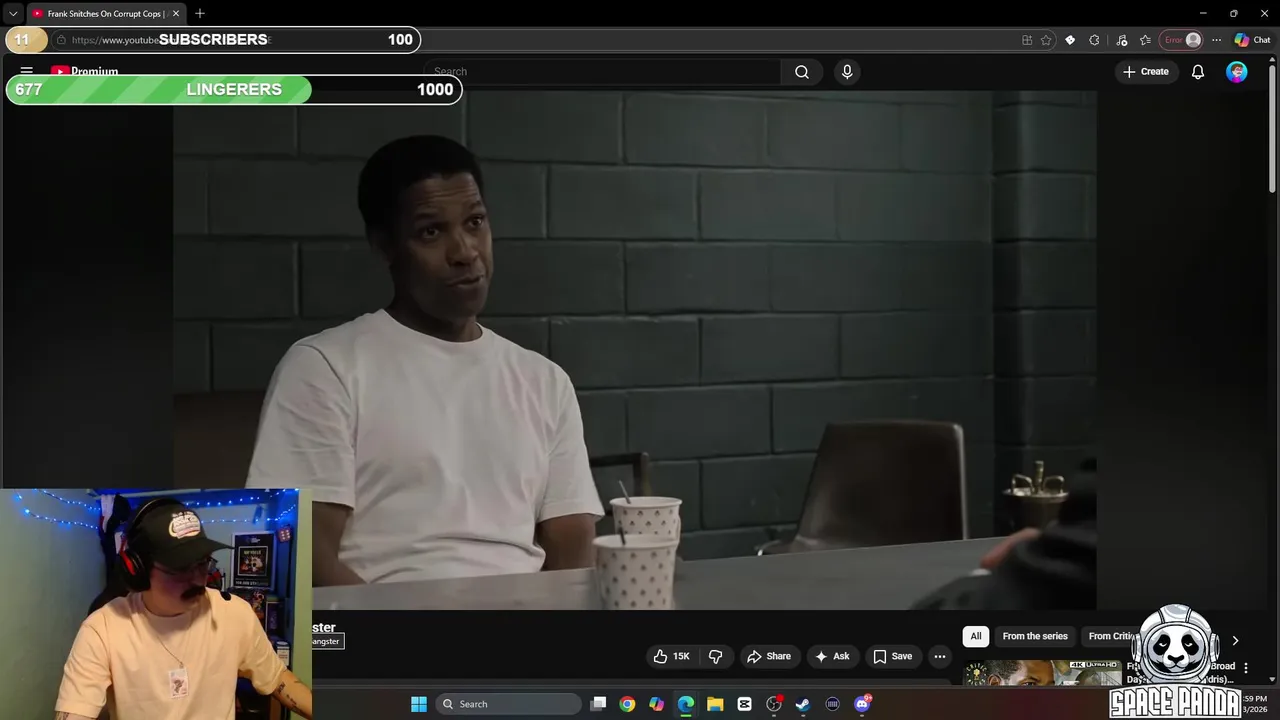Viewport: 1280px width, 720px height.
Task: Open File Explorer from taskbar
Action: (x=715, y=704)
